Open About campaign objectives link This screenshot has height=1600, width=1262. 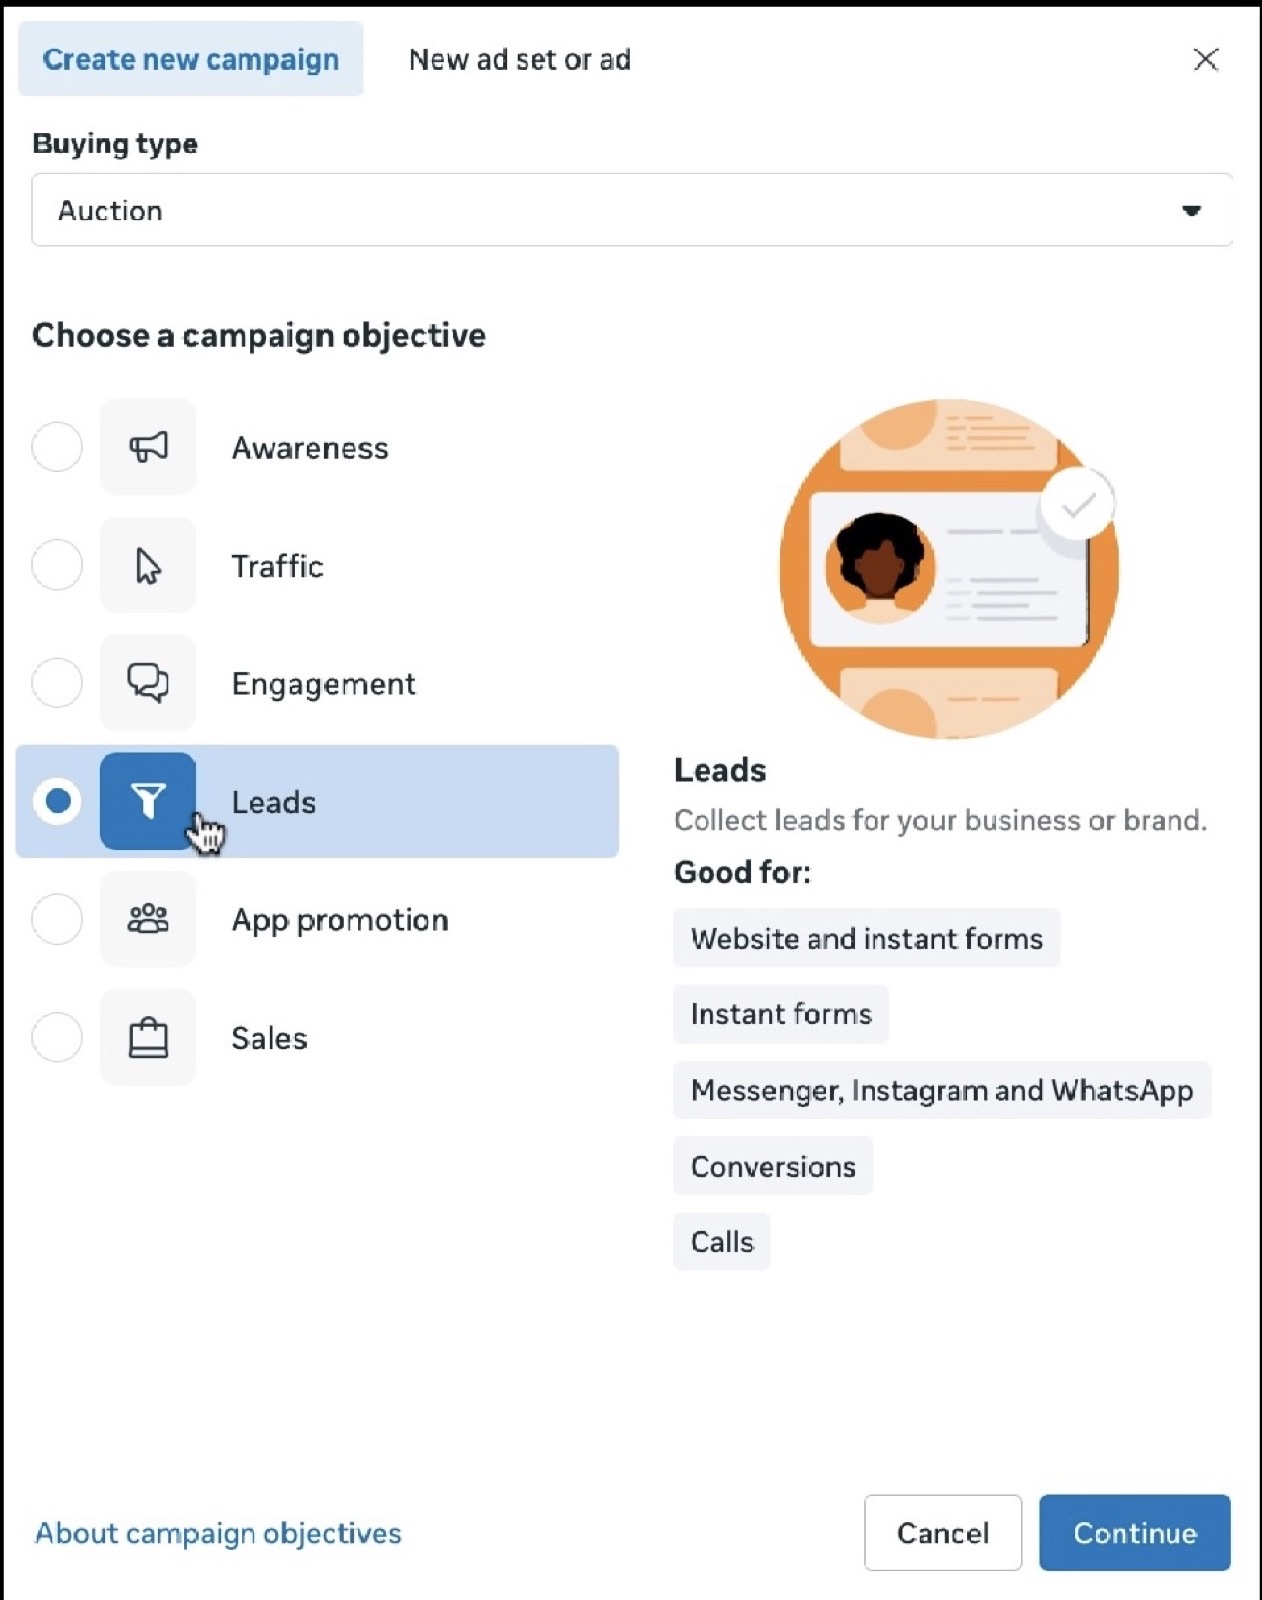pos(218,1533)
